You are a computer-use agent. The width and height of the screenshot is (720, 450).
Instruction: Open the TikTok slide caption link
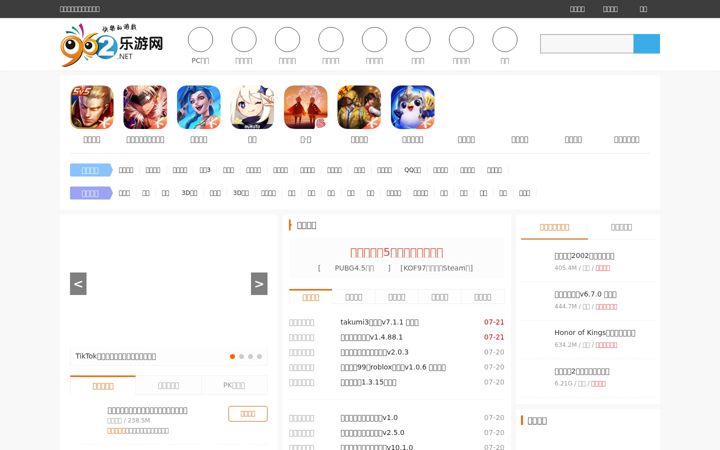click(116, 356)
